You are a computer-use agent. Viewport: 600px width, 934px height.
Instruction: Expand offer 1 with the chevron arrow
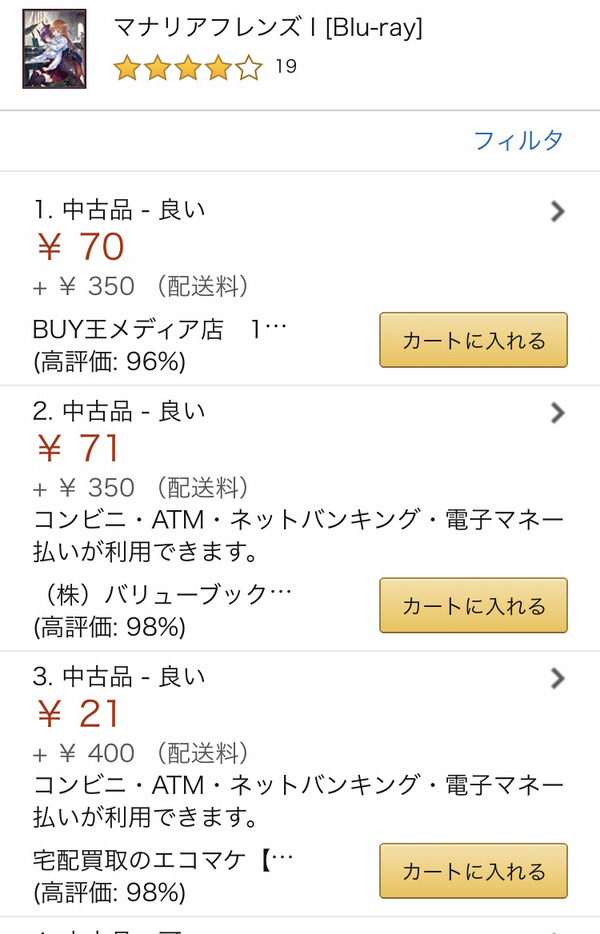click(557, 211)
